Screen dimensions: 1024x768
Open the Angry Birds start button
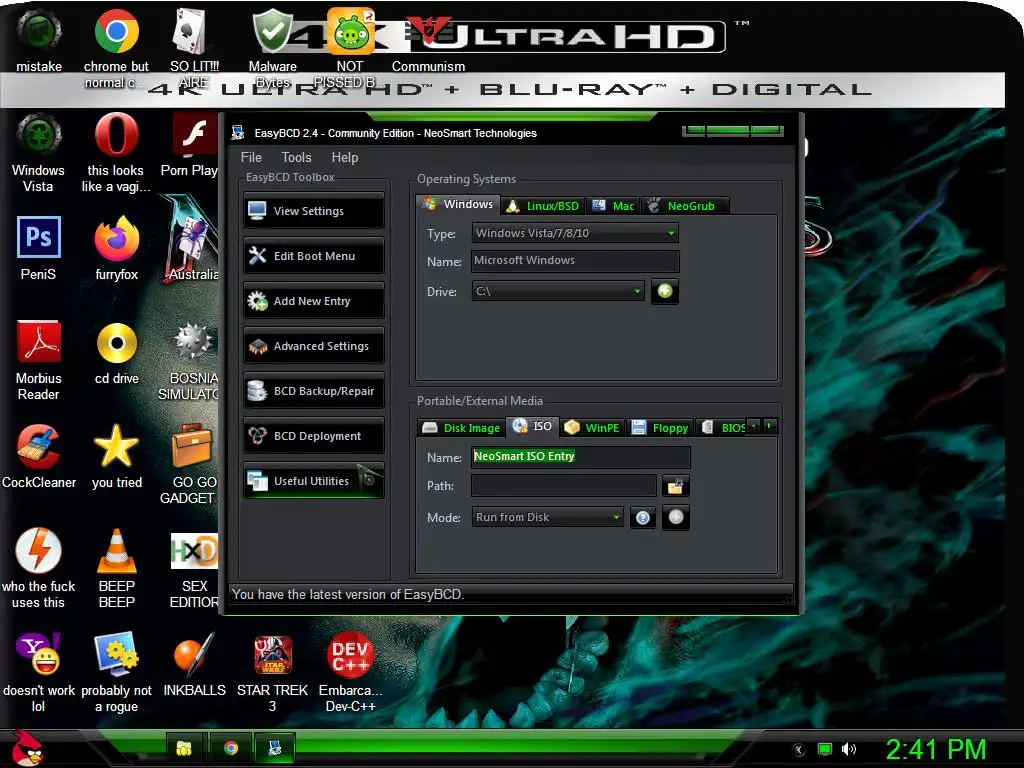tap(29, 748)
